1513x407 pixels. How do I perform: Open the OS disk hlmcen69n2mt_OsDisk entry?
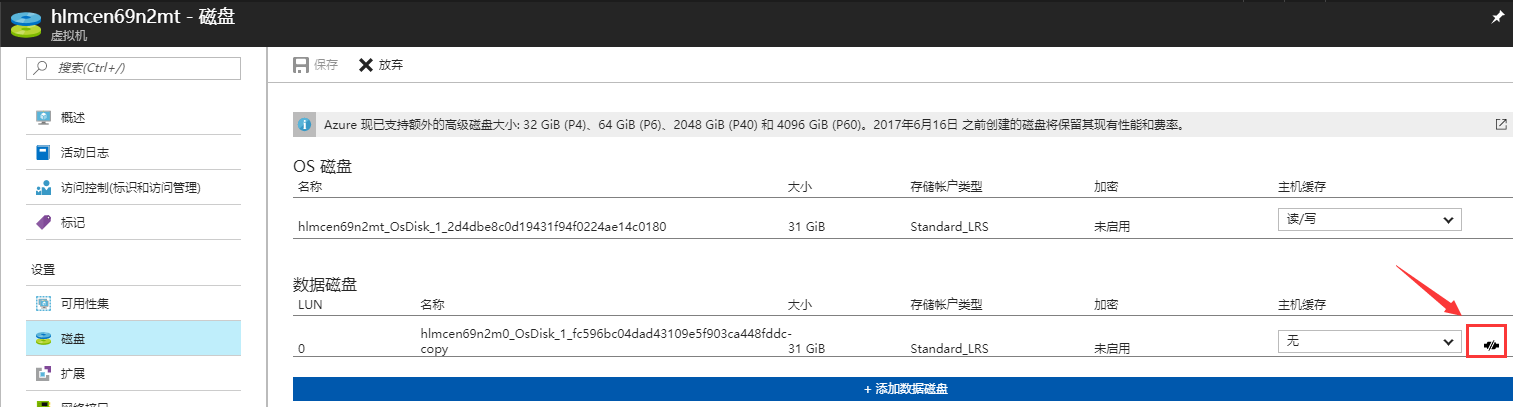[482, 226]
